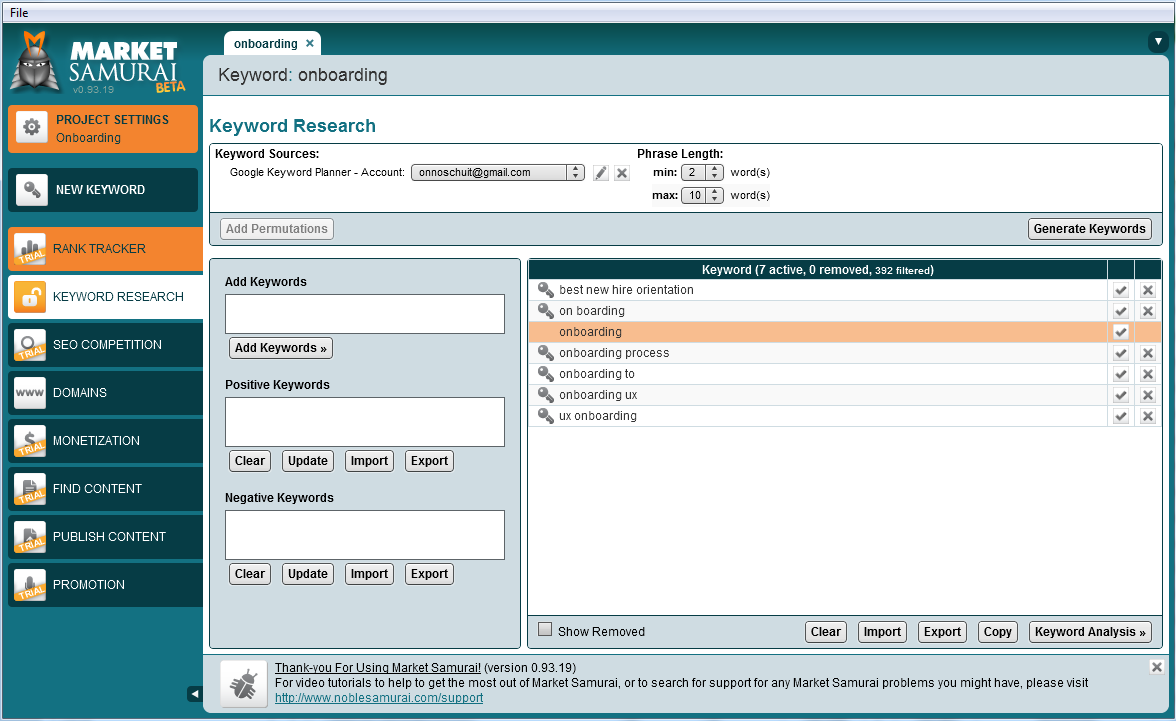Click Add Keywords » button
The height and width of the screenshot is (721, 1176).
coord(280,348)
